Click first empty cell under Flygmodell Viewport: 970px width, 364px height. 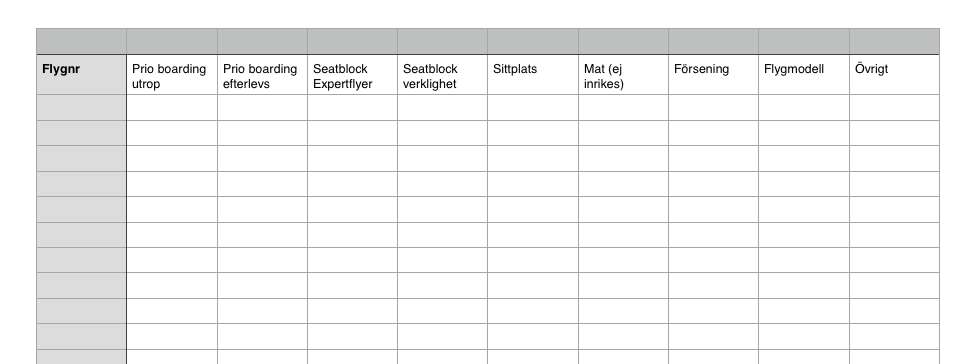(x=804, y=108)
